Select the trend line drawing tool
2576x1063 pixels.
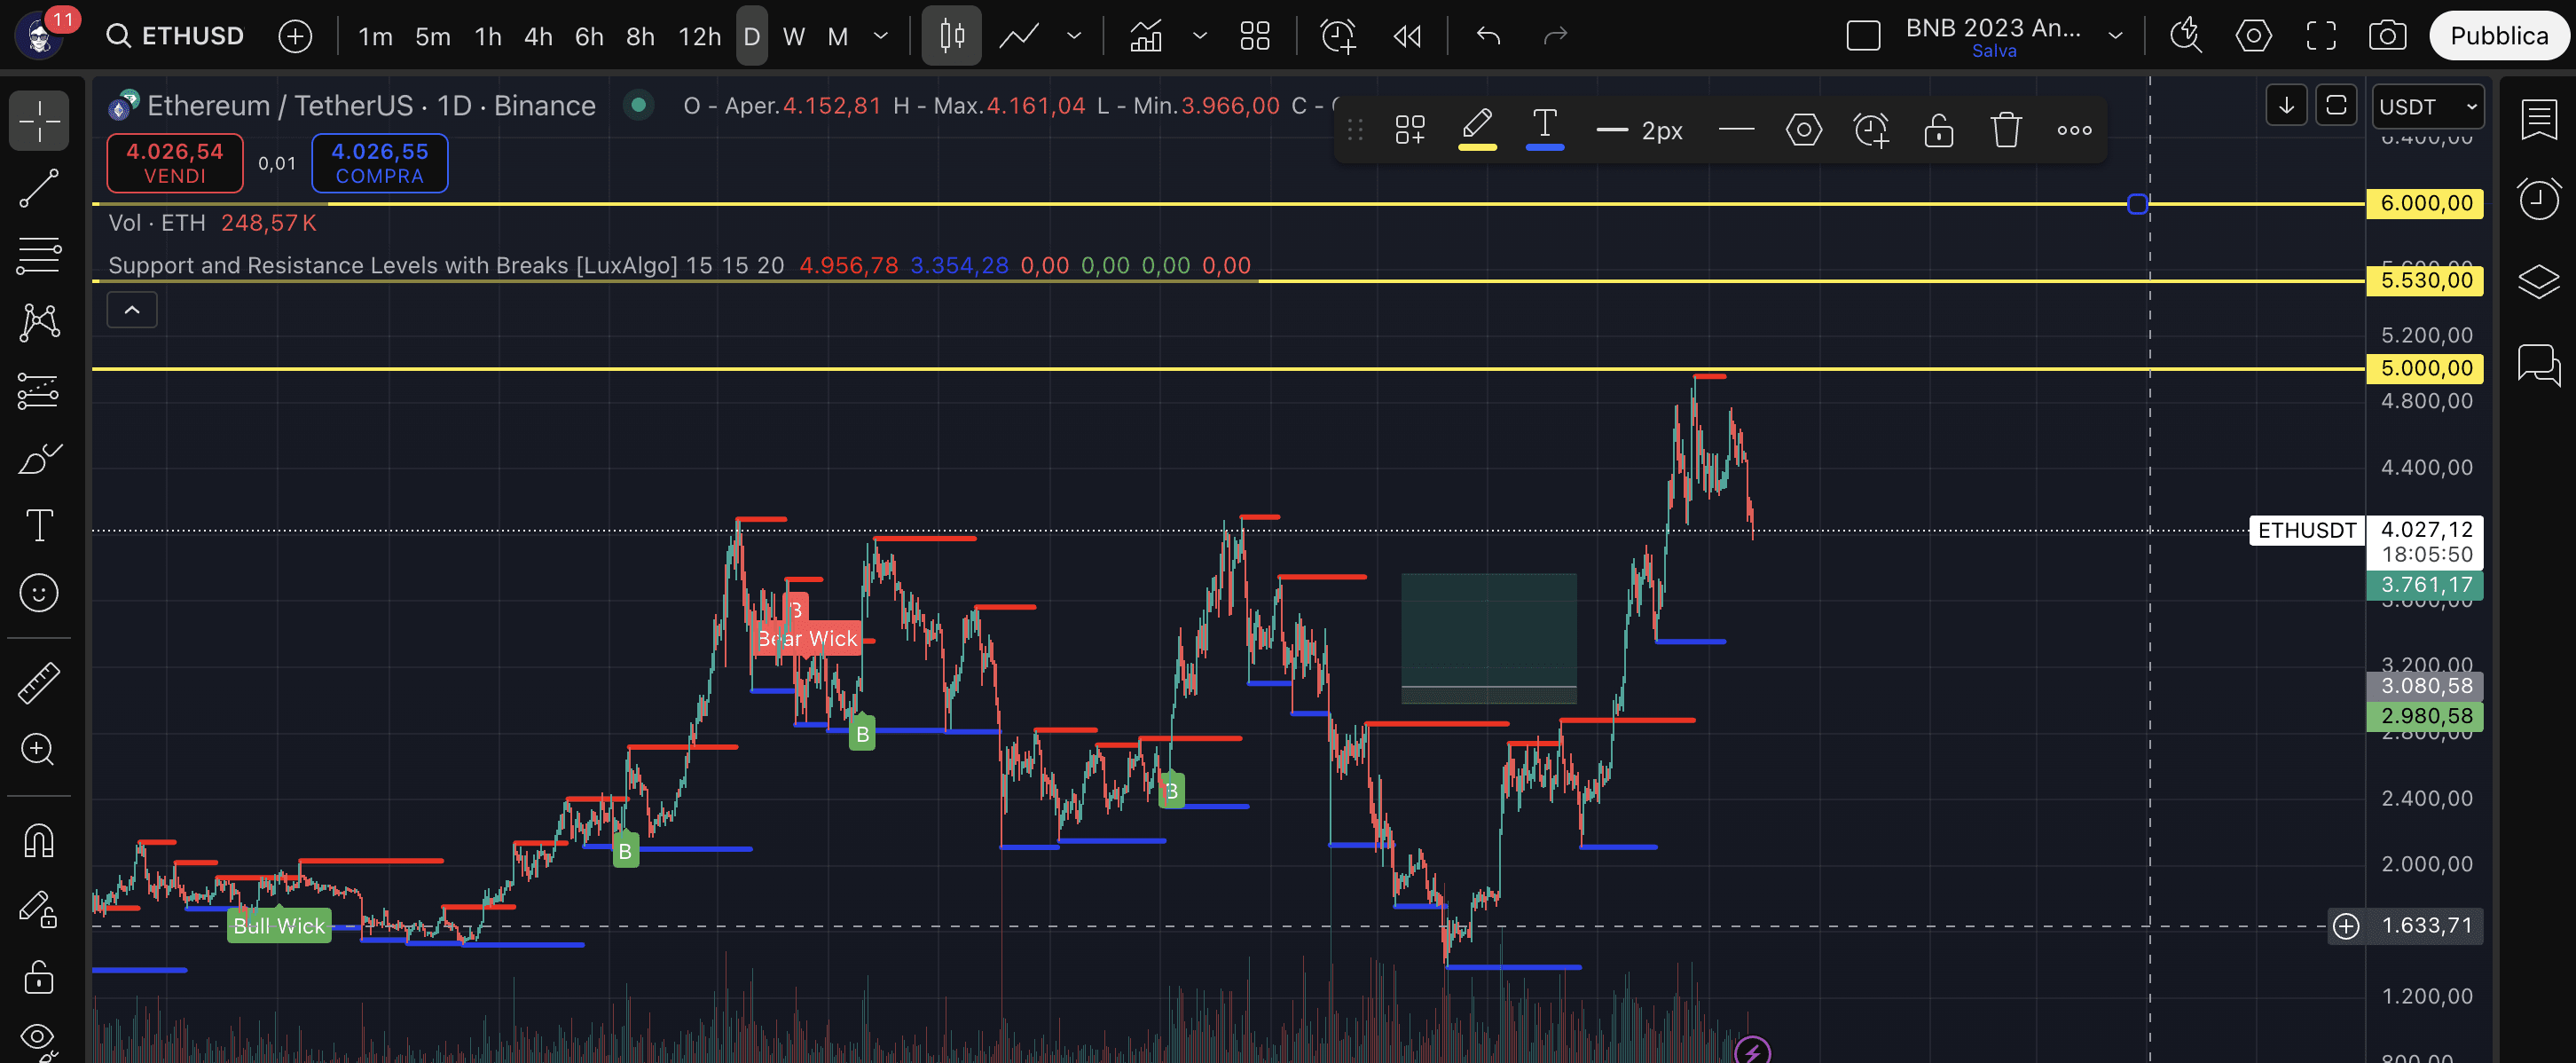point(39,188)
